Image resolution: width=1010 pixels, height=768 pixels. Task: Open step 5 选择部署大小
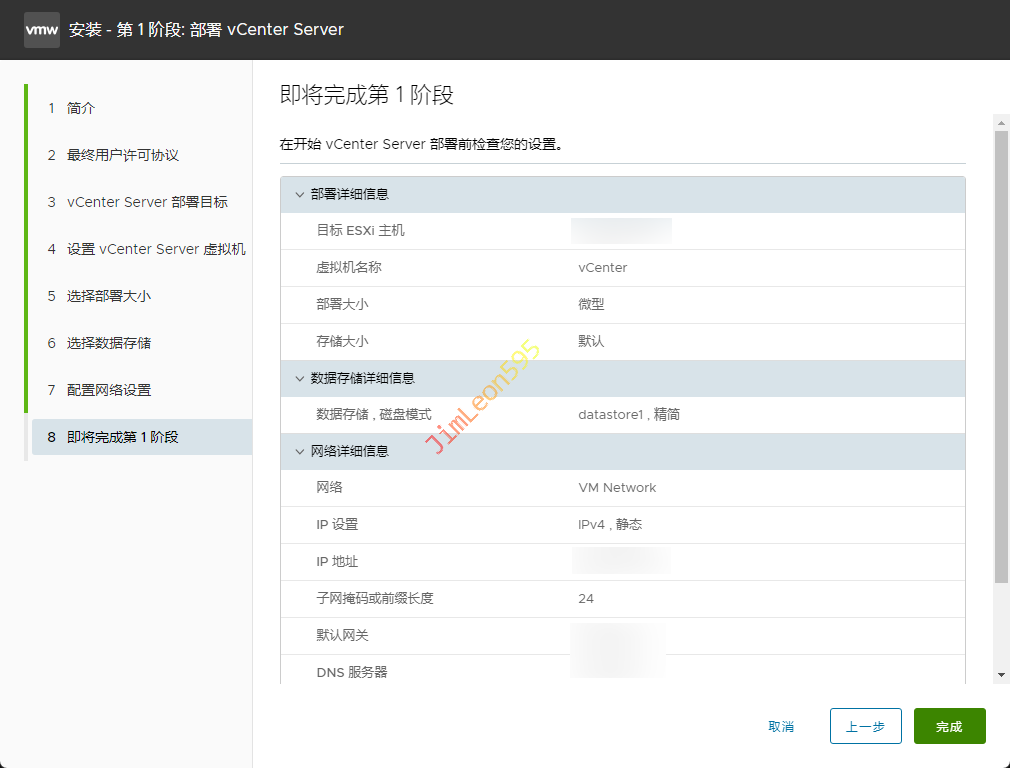pyautogui.click(x=108, y=296)
